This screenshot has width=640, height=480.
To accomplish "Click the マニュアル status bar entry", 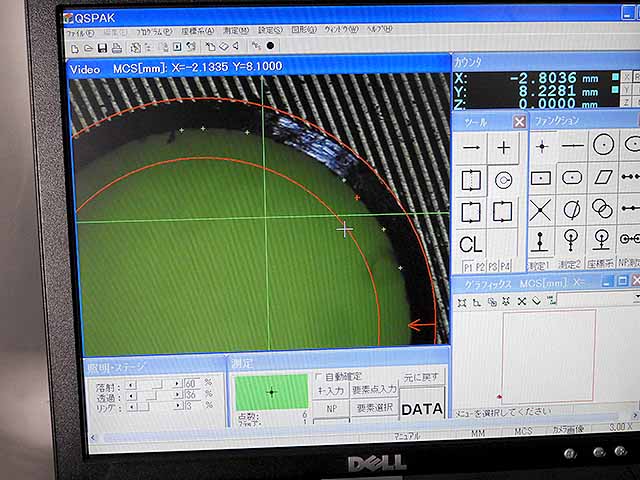I will point(407,435).
